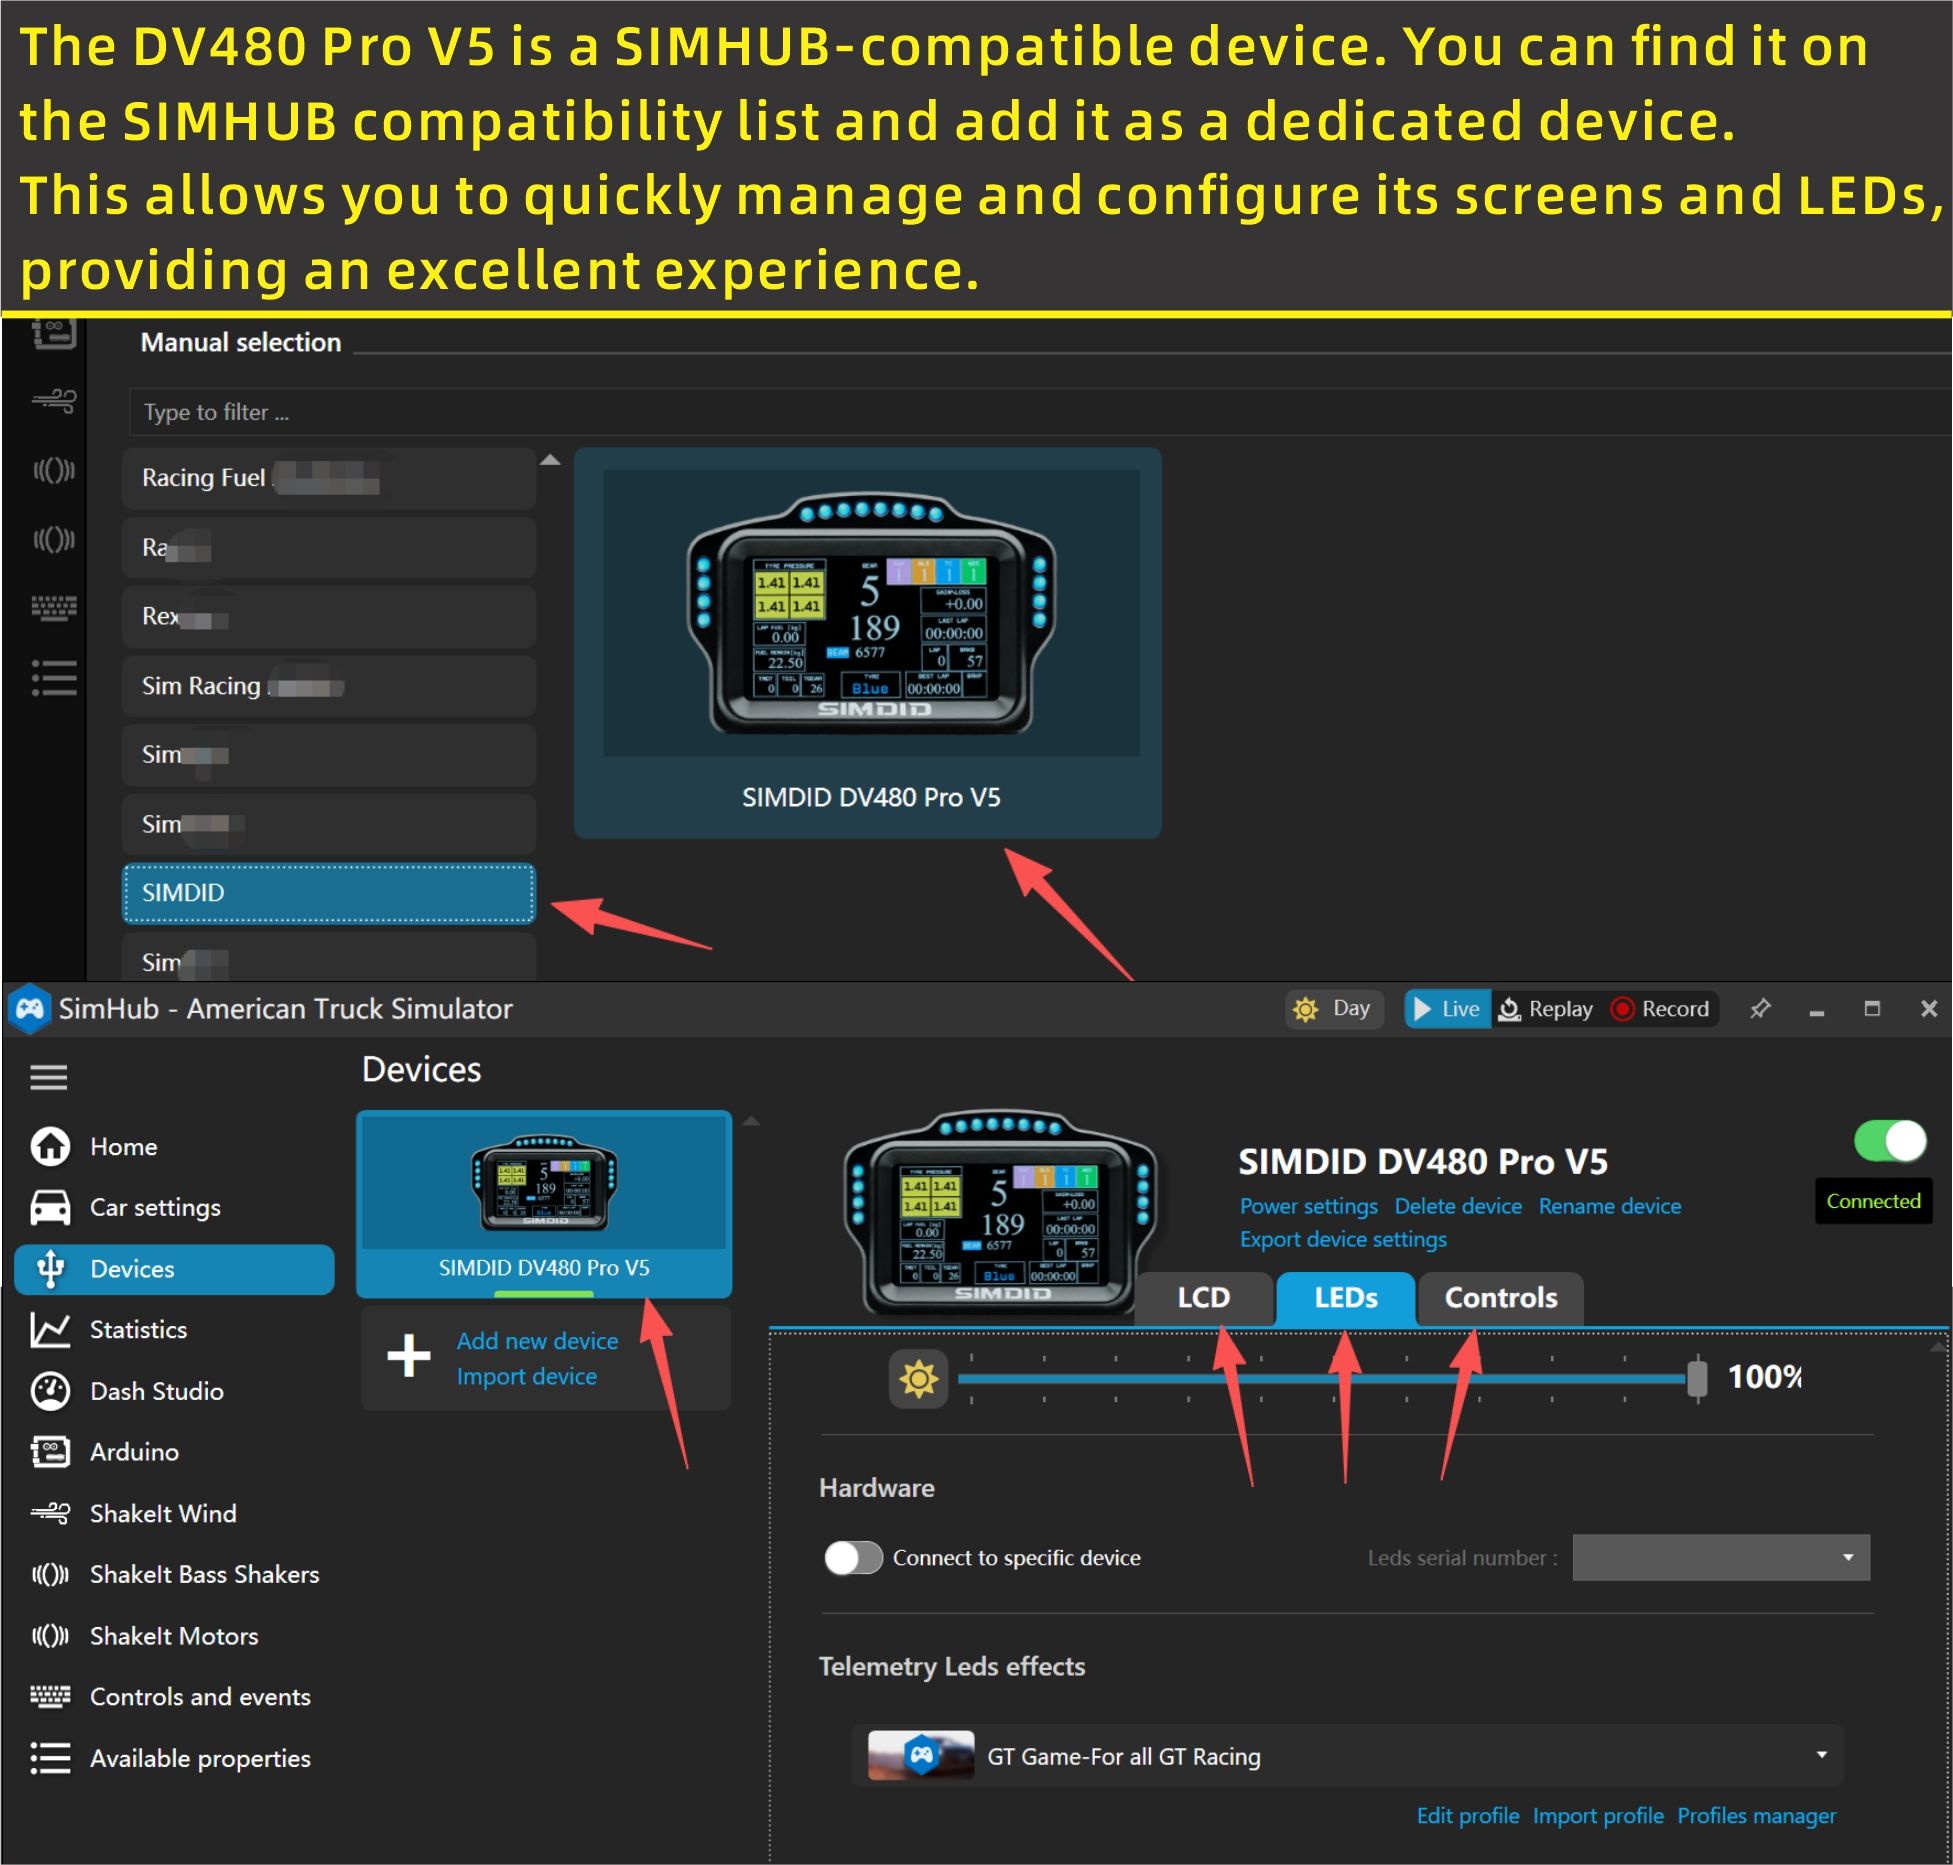Click the LED brightness slider handle
Image resolution: width=1953 pixels, height=1865 pixels.
pyautogui.click(x=1697, y=1379)
